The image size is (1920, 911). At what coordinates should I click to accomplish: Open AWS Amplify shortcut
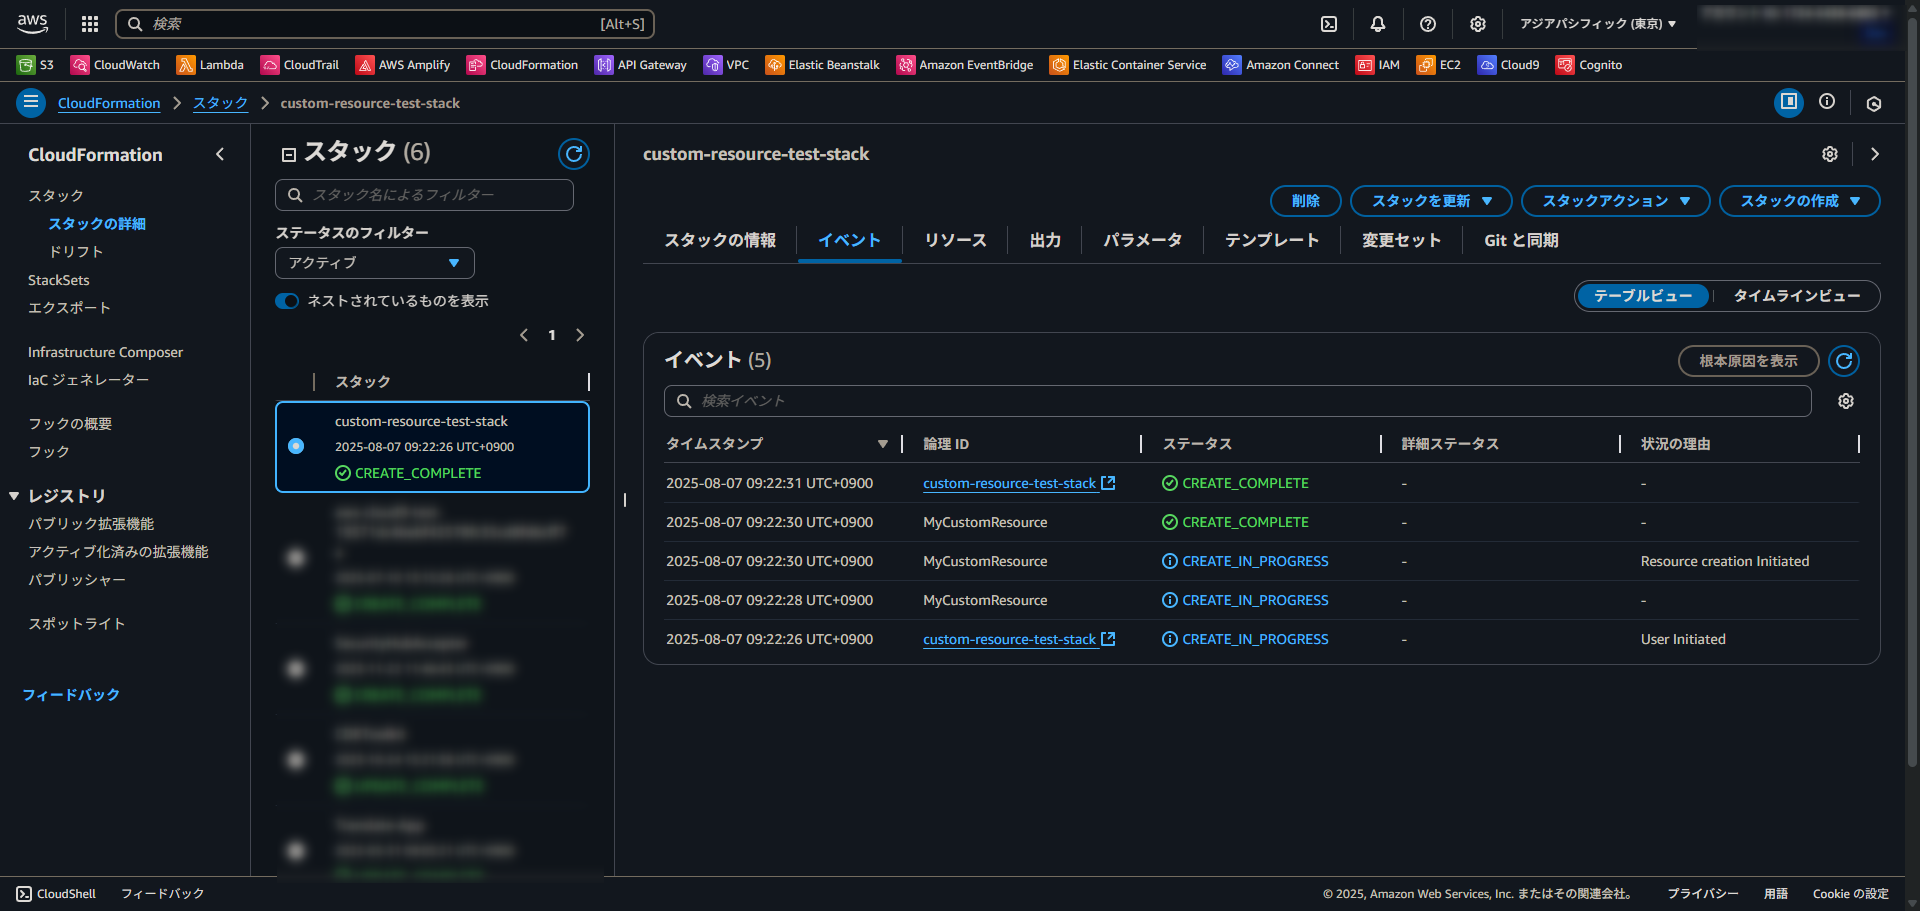point(403,65)
